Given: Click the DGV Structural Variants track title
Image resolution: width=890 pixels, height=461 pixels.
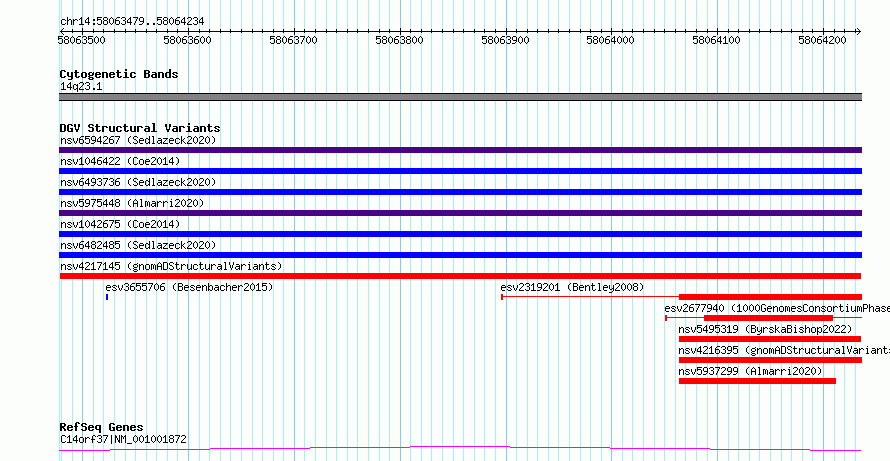Looking at the screenshot, I should [140, 128].
